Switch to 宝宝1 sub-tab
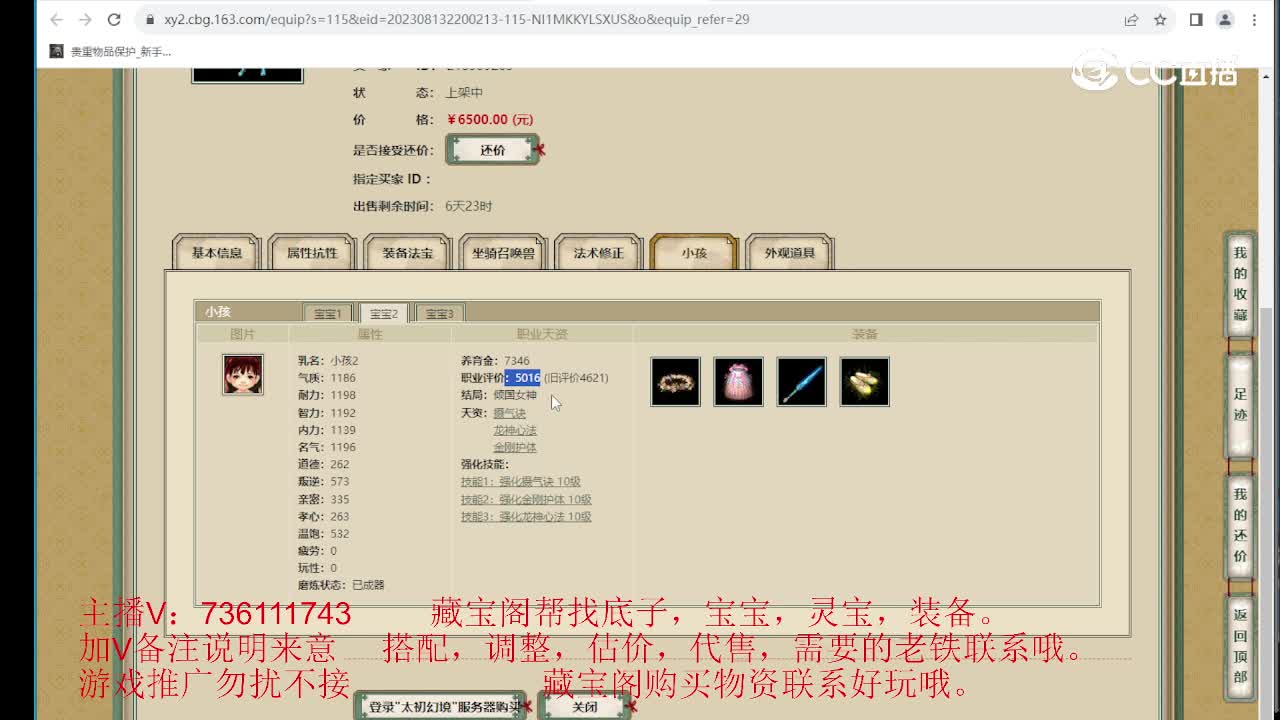 [327, 313]
